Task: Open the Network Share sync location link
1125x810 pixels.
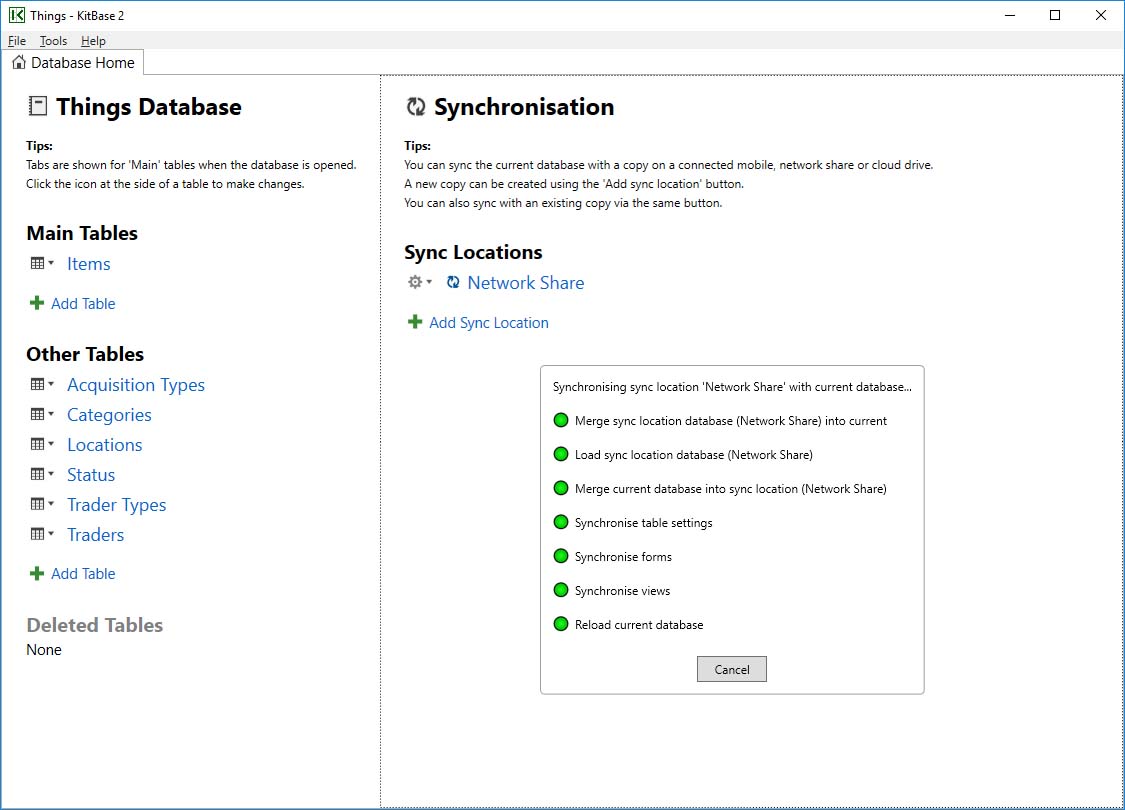Action: [x=526, y=283]
